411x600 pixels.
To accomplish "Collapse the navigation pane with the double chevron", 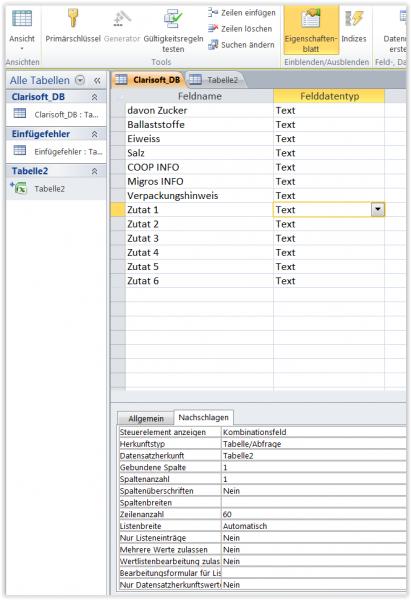I will click(97, 80).
